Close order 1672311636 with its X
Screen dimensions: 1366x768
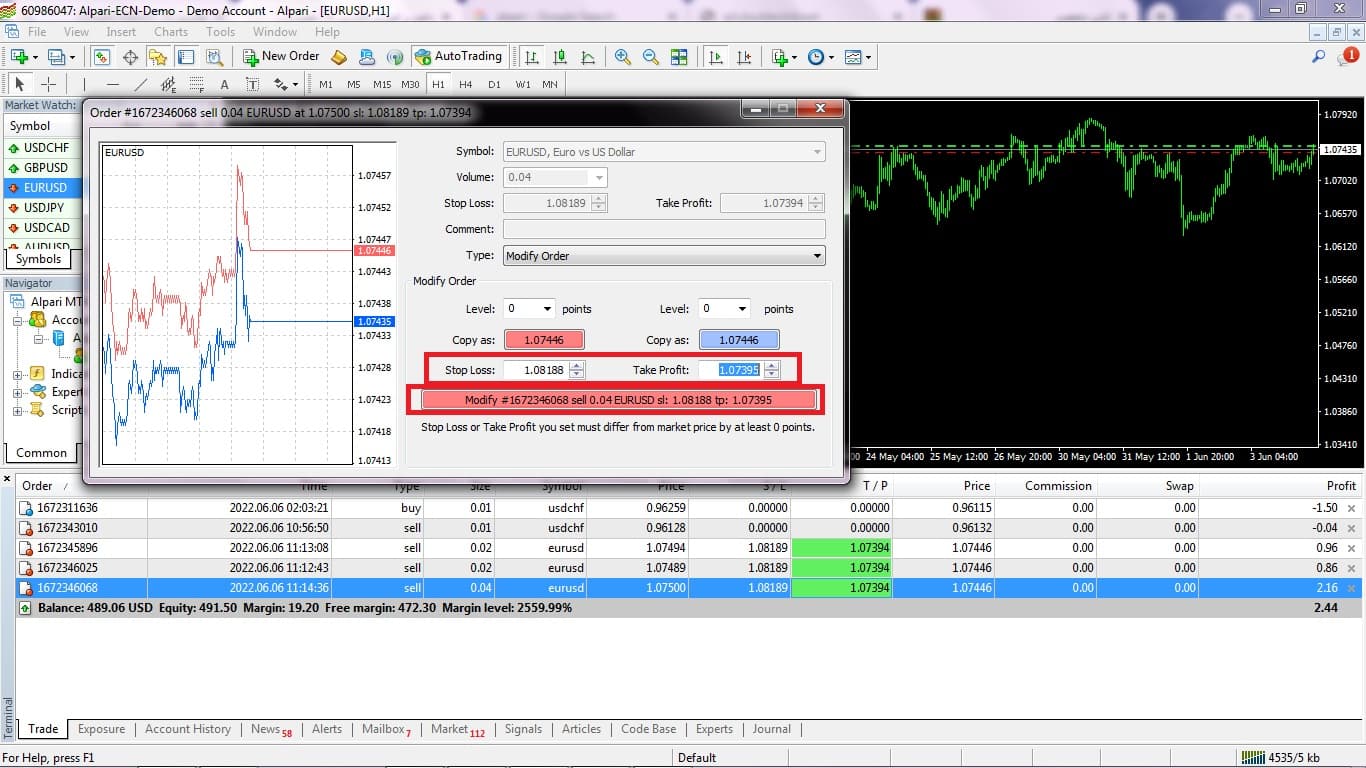point(1351,508)
